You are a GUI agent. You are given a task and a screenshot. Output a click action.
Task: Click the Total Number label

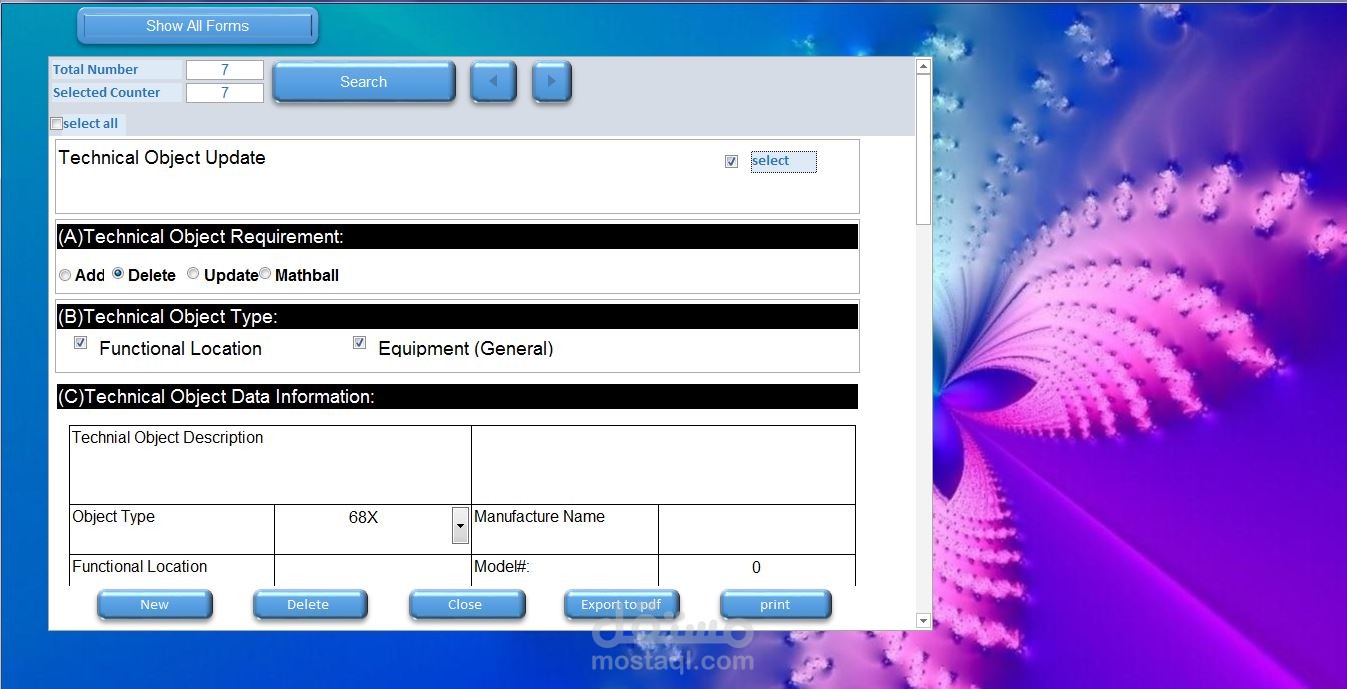pyautogui.click(x=96, y=70)
